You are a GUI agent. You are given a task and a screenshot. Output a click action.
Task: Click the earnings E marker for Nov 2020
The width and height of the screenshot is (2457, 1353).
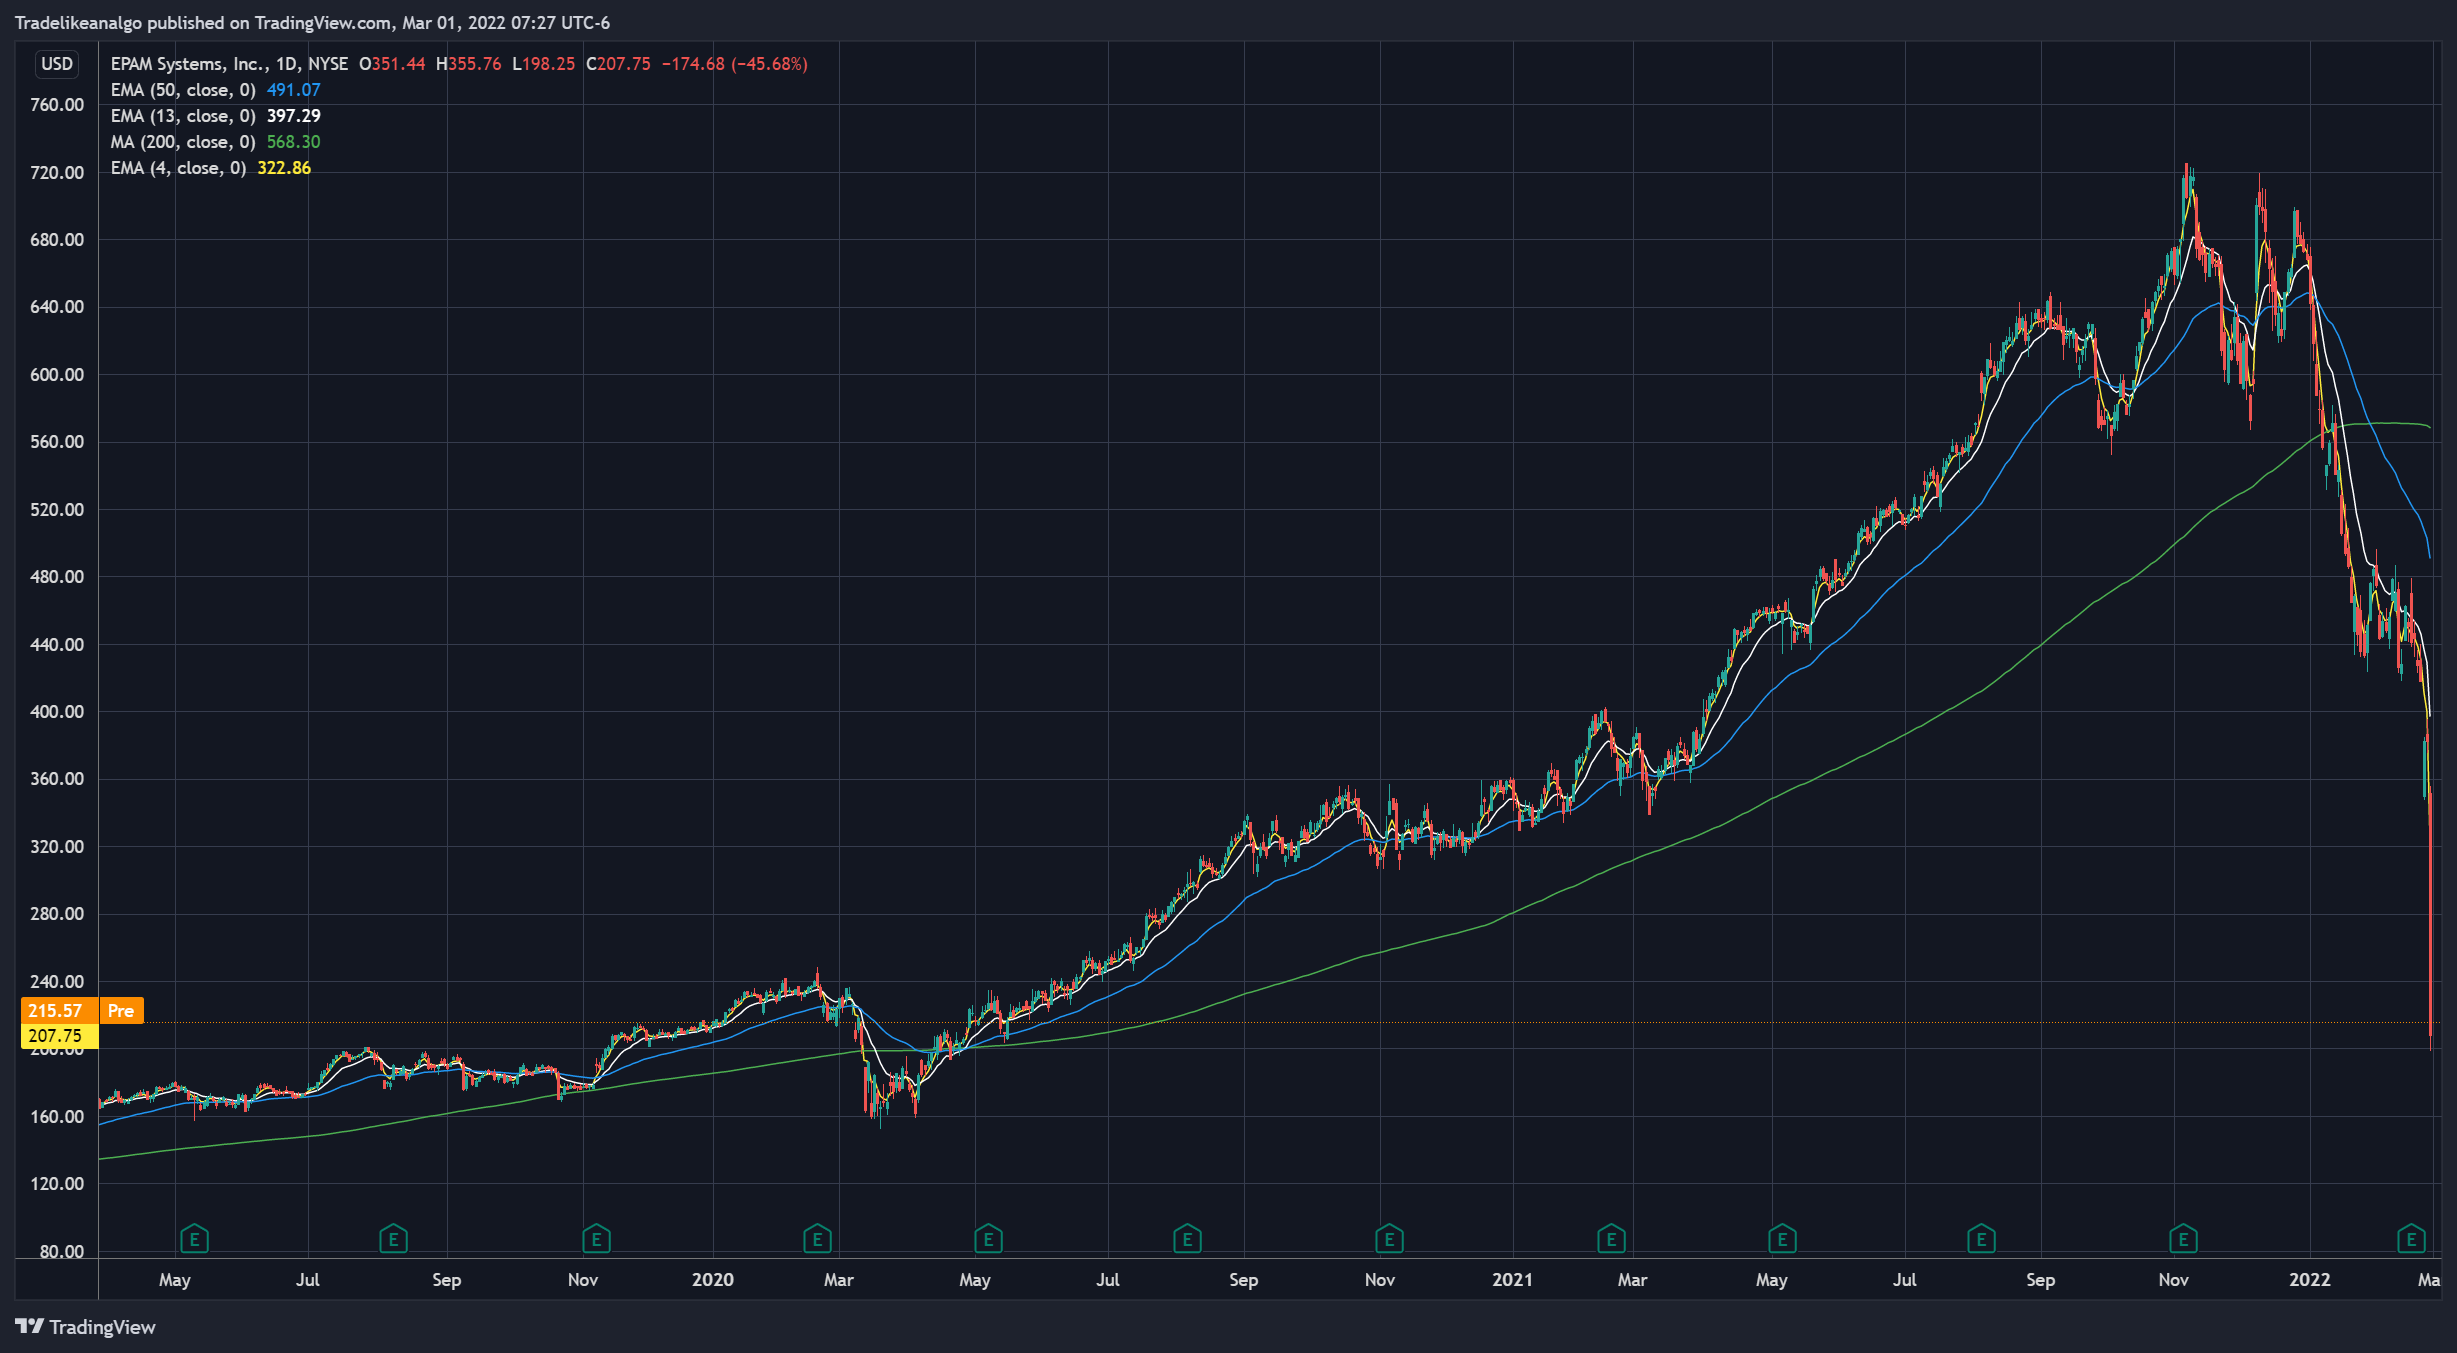1389,1240
